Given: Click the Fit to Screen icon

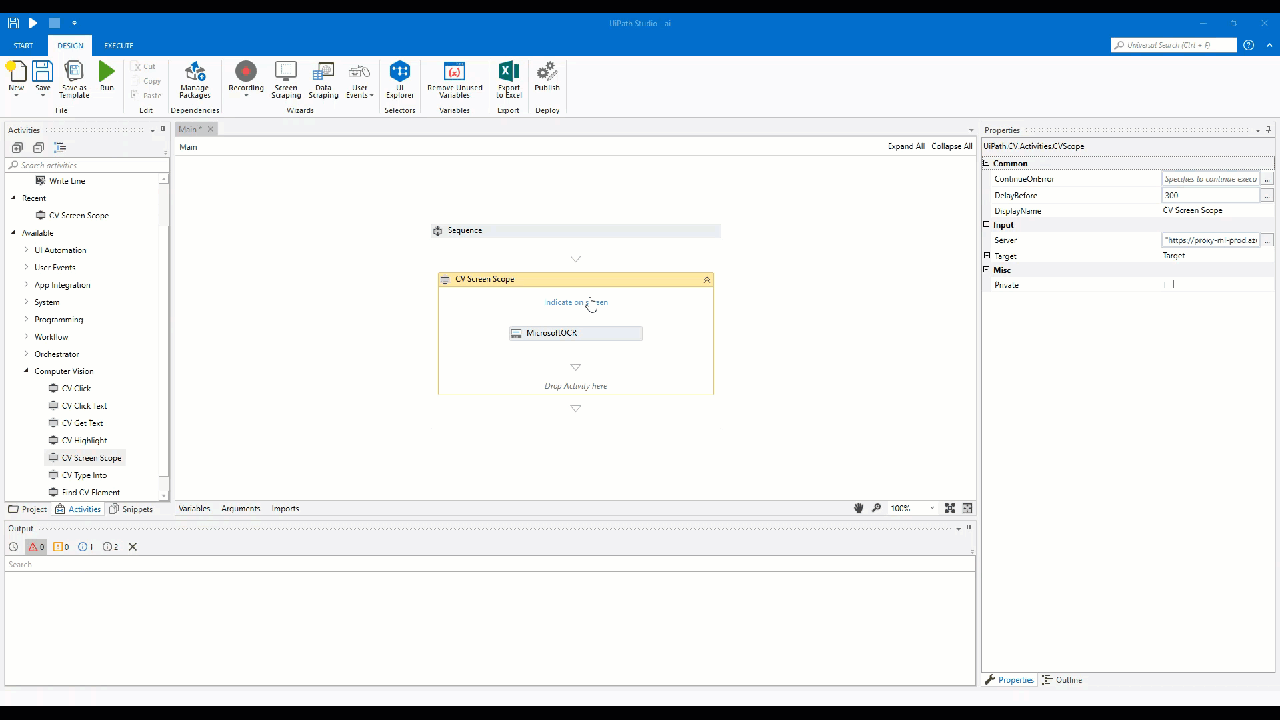Looking at the screenshot, I should click(950, 508).
